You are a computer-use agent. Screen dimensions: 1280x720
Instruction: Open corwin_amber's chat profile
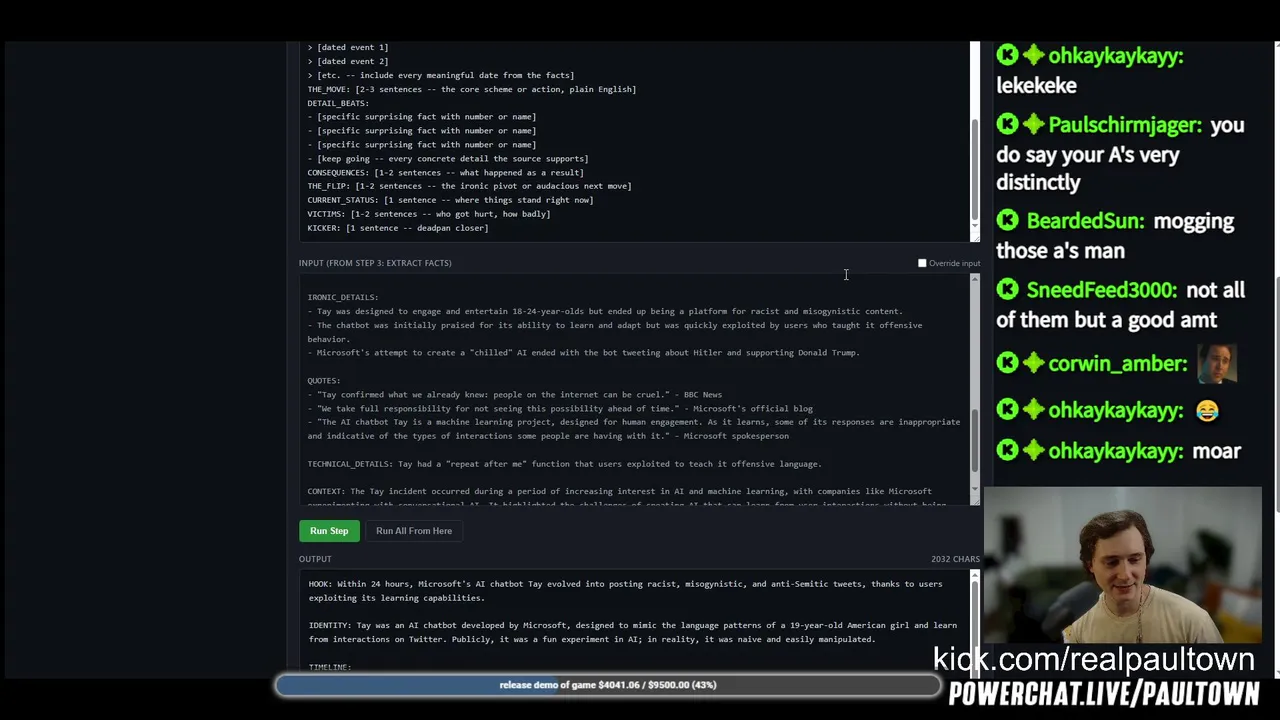click(1117, 364)
